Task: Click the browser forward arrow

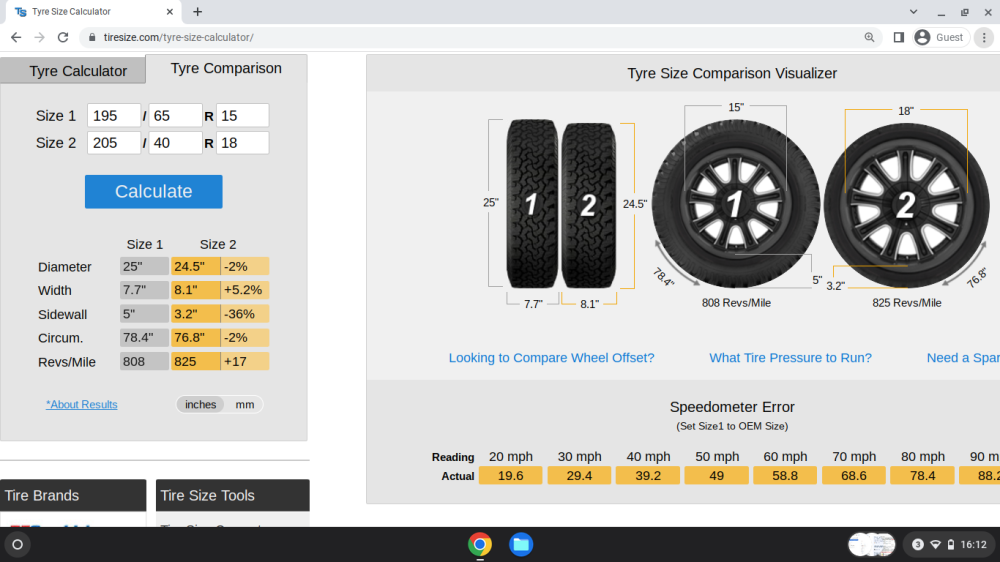Action: coord(40,38)
